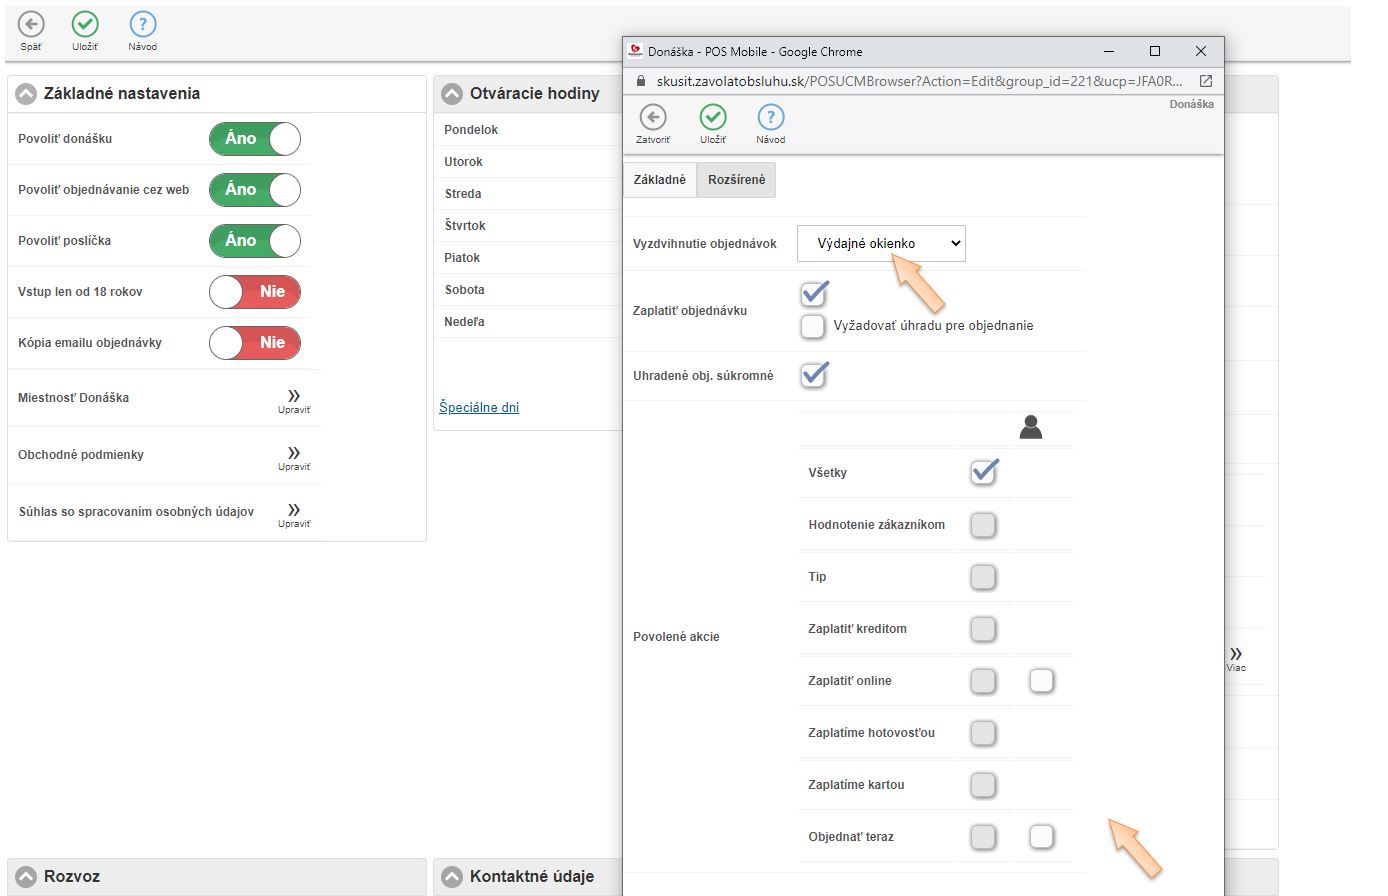Enable Vstup len od 18 rokov switch
This screenshot has height=896, width=1388.
tap(255, 292)
